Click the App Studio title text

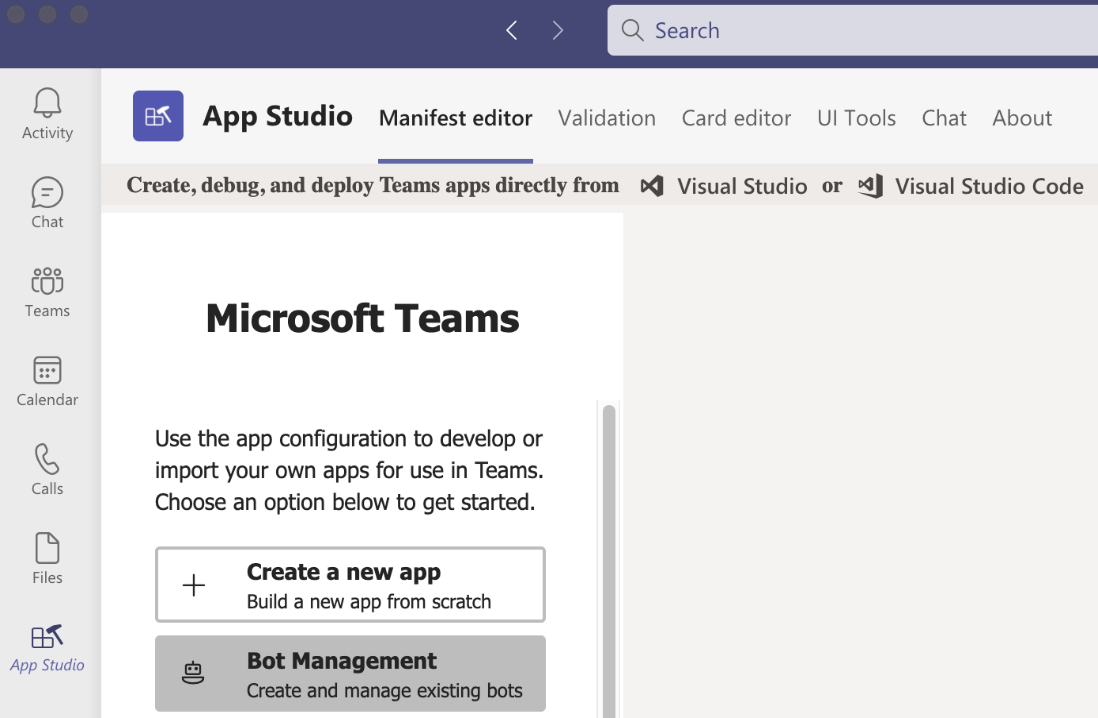pos(277,116)
